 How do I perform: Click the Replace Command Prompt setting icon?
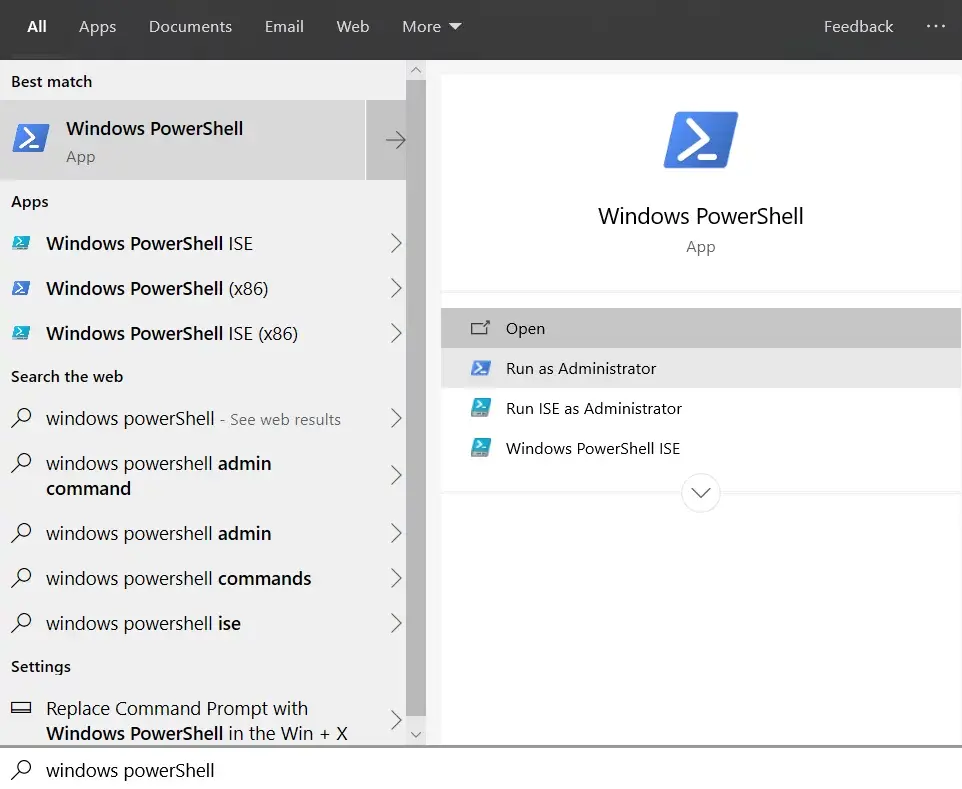(x=21, y=708)
